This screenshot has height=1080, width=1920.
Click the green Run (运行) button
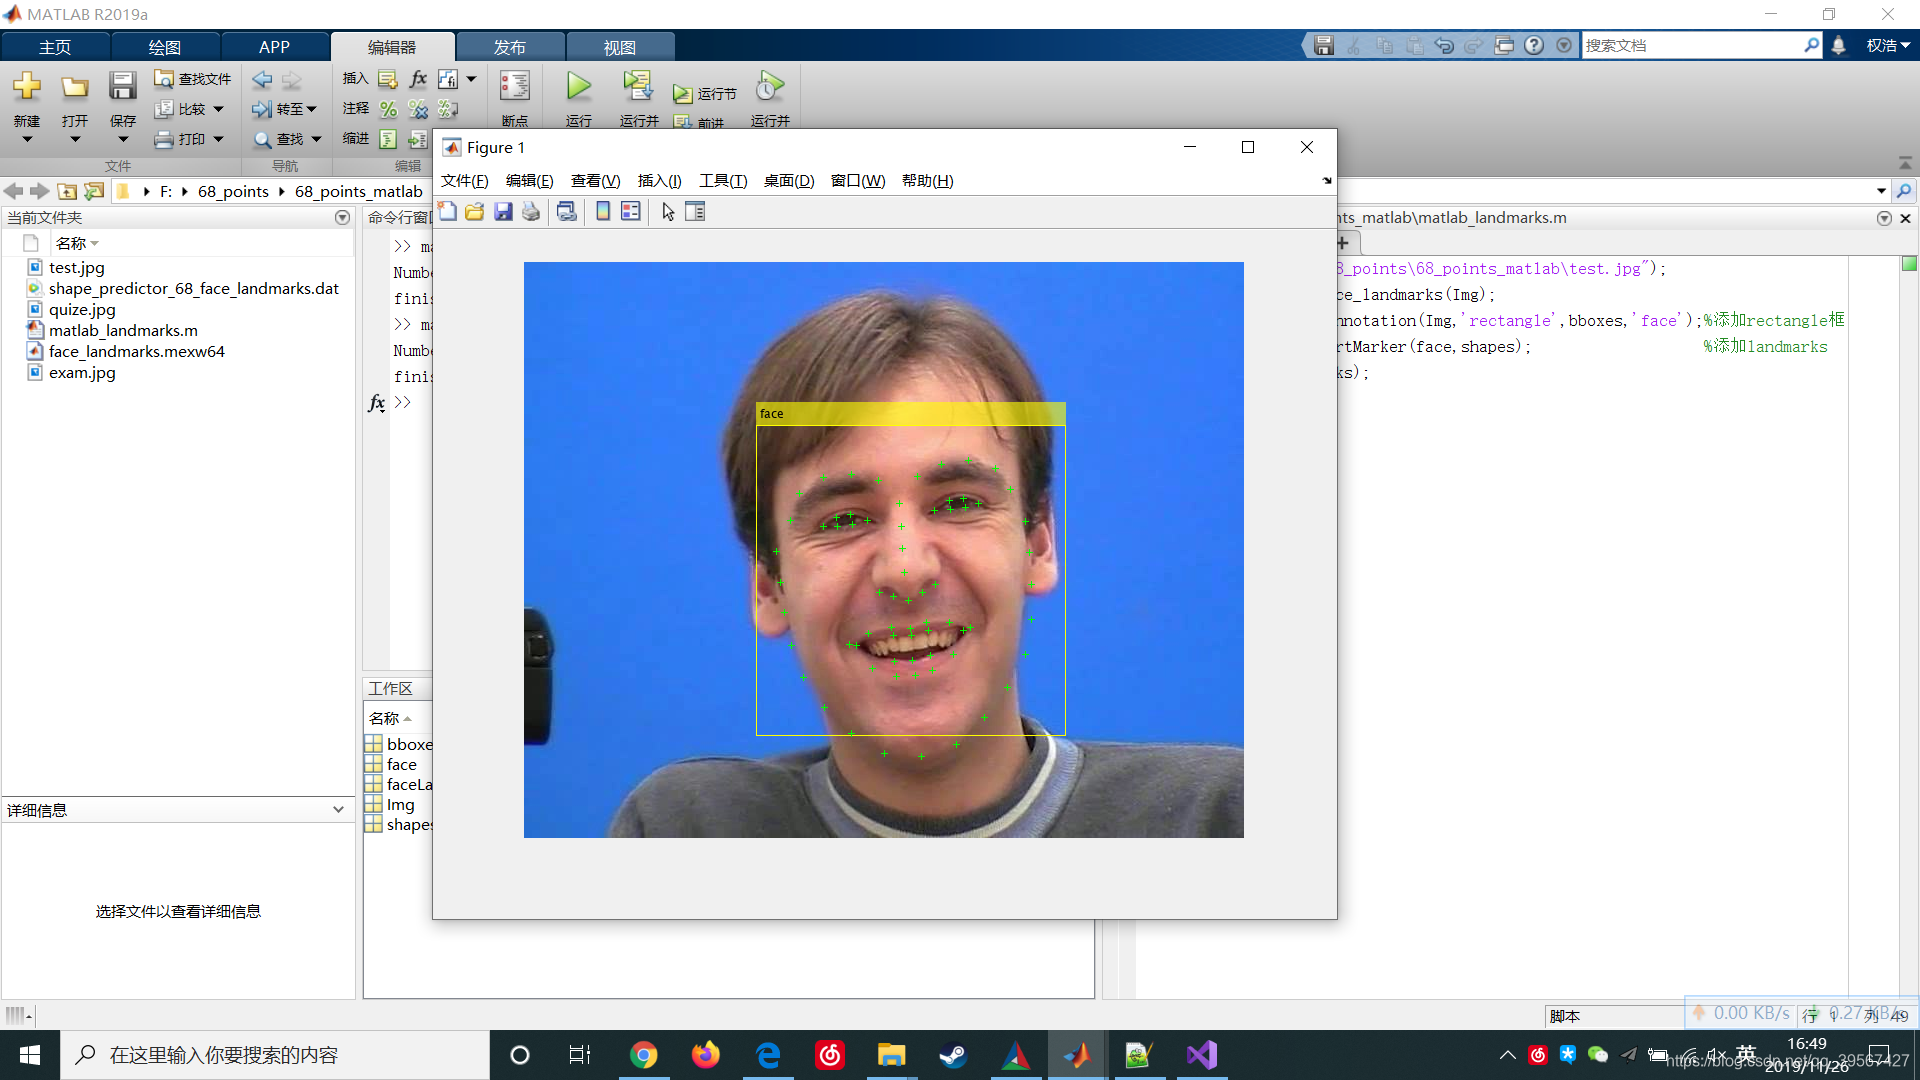point(578,88)
